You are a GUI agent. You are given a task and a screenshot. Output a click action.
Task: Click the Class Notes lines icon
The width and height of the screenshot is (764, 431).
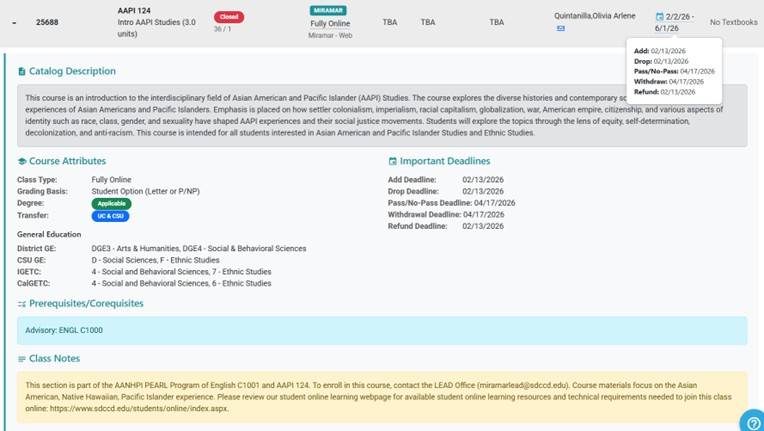(x=21, y=359)
